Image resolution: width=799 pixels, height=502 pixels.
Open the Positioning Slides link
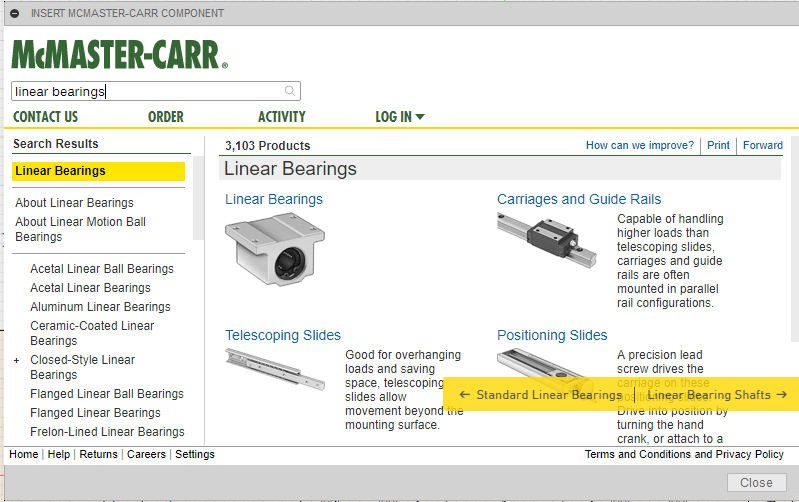552,335
